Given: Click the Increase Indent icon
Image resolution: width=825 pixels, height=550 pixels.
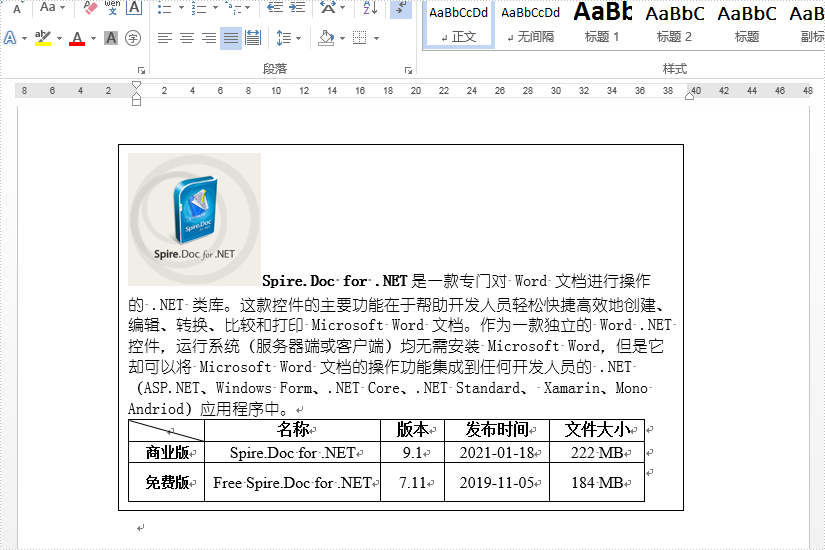Looking at the screenshot, I should tap(297, 7).
